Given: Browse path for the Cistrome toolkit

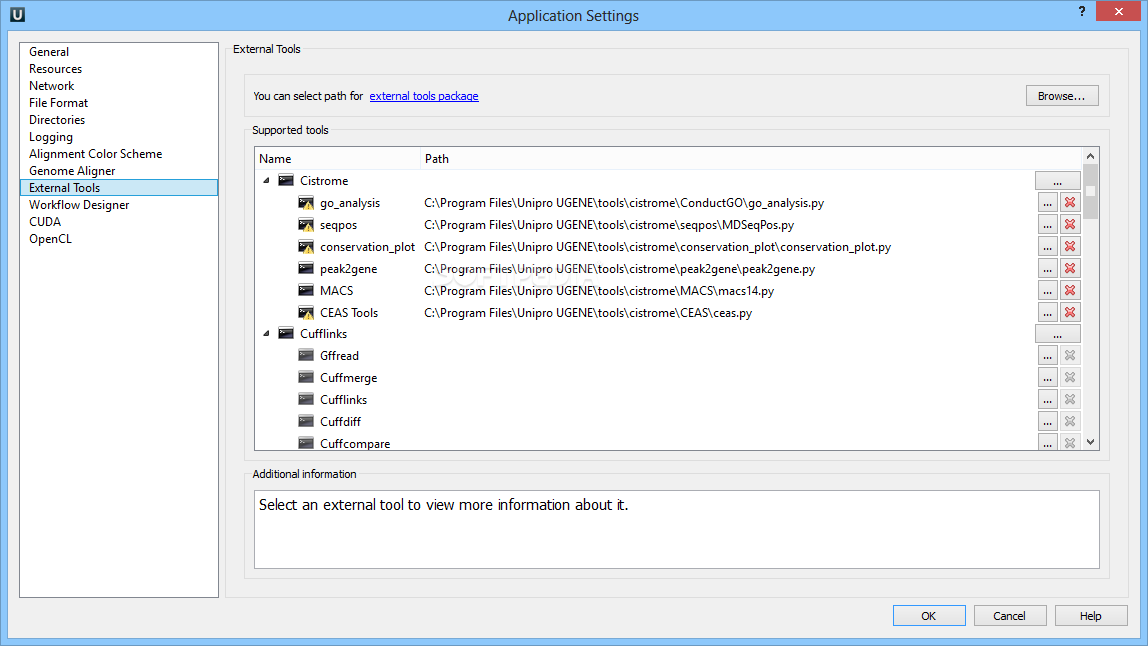Looking at the screenshot, I should pos(1057,180).
